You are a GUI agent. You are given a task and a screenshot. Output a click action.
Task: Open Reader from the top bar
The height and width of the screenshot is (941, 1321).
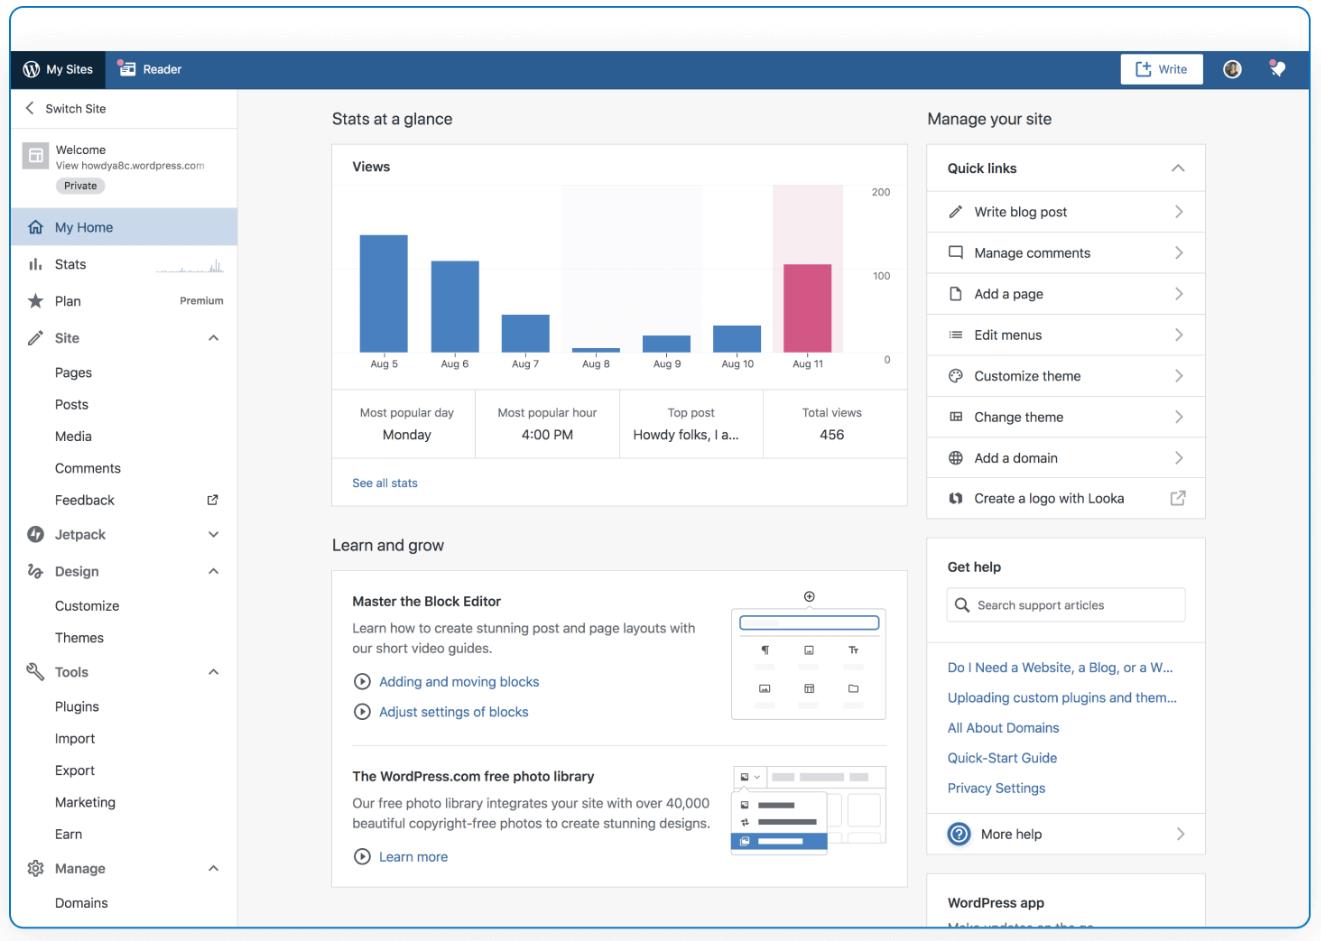[x=150, y=69]
